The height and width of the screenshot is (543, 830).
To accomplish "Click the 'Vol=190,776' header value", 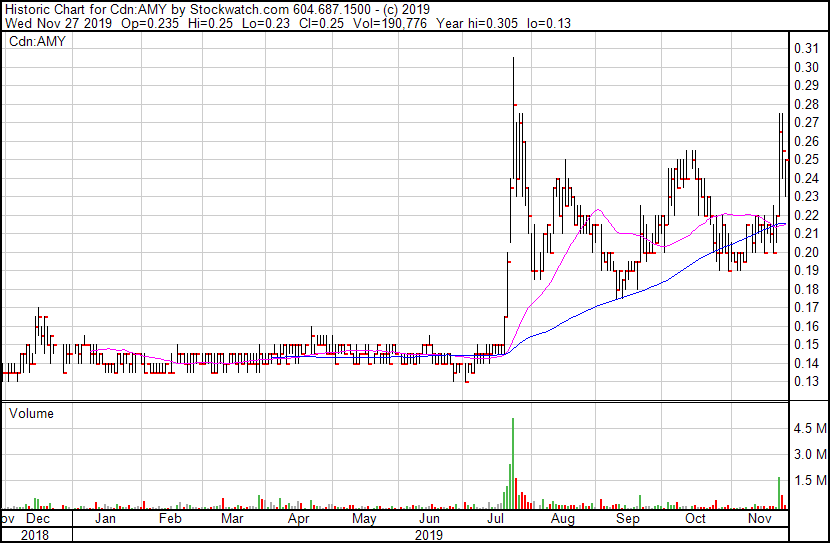I will coord(390,23).
